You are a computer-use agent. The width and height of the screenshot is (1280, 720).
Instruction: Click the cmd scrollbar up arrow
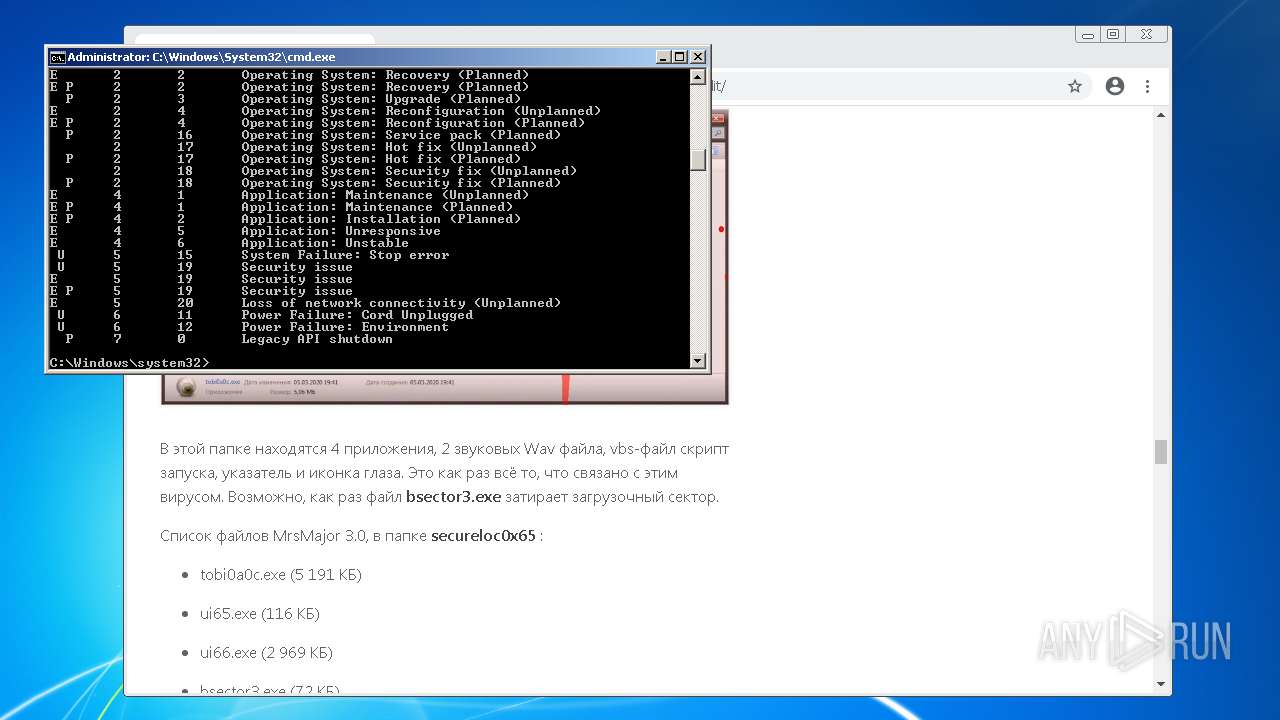tap(698, 76)
